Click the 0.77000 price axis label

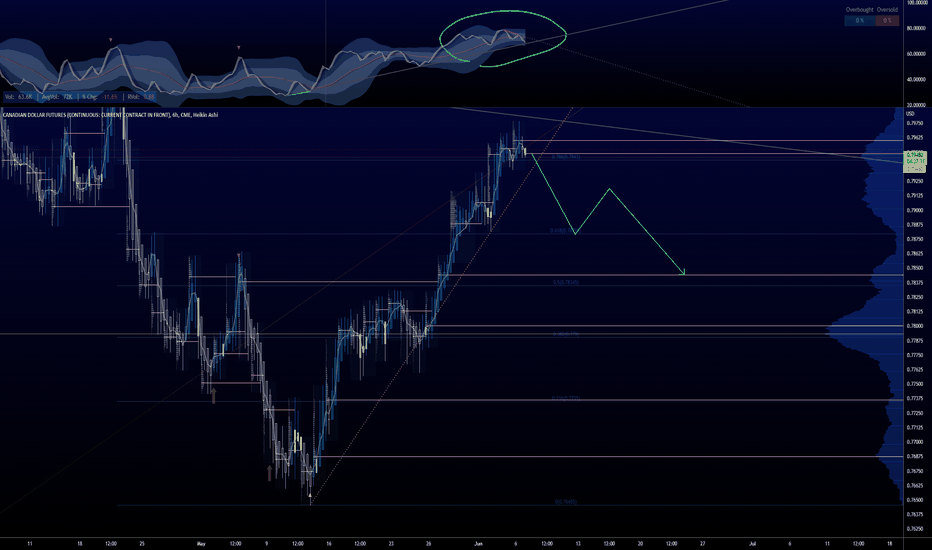point(915,442)
